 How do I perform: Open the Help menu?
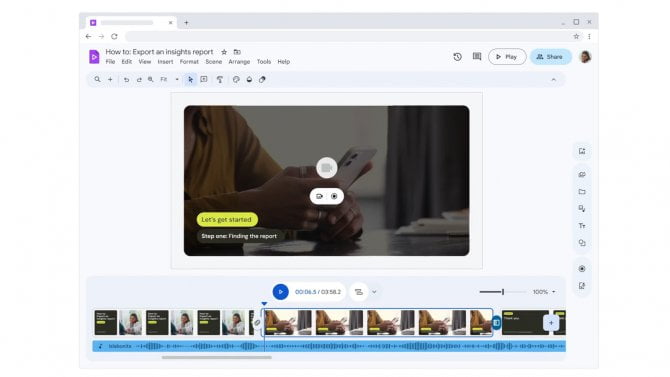pos(284,62)
